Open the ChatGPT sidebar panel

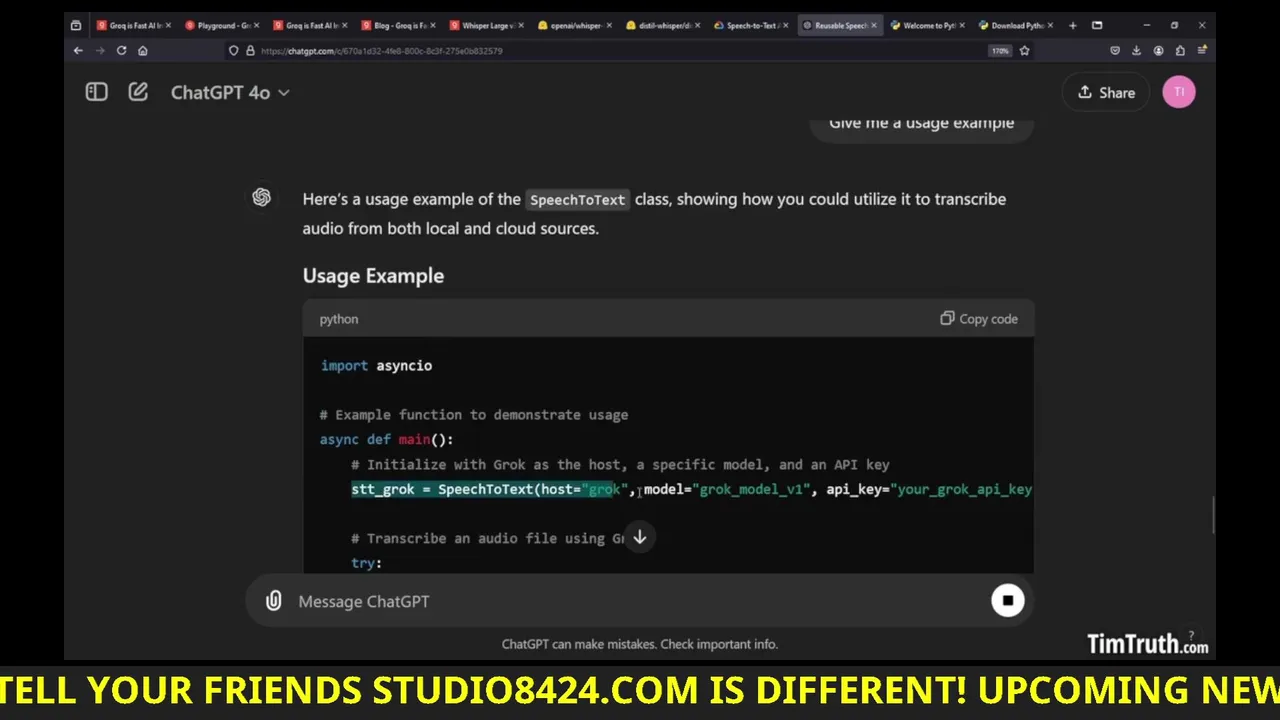tap(96, 92)
